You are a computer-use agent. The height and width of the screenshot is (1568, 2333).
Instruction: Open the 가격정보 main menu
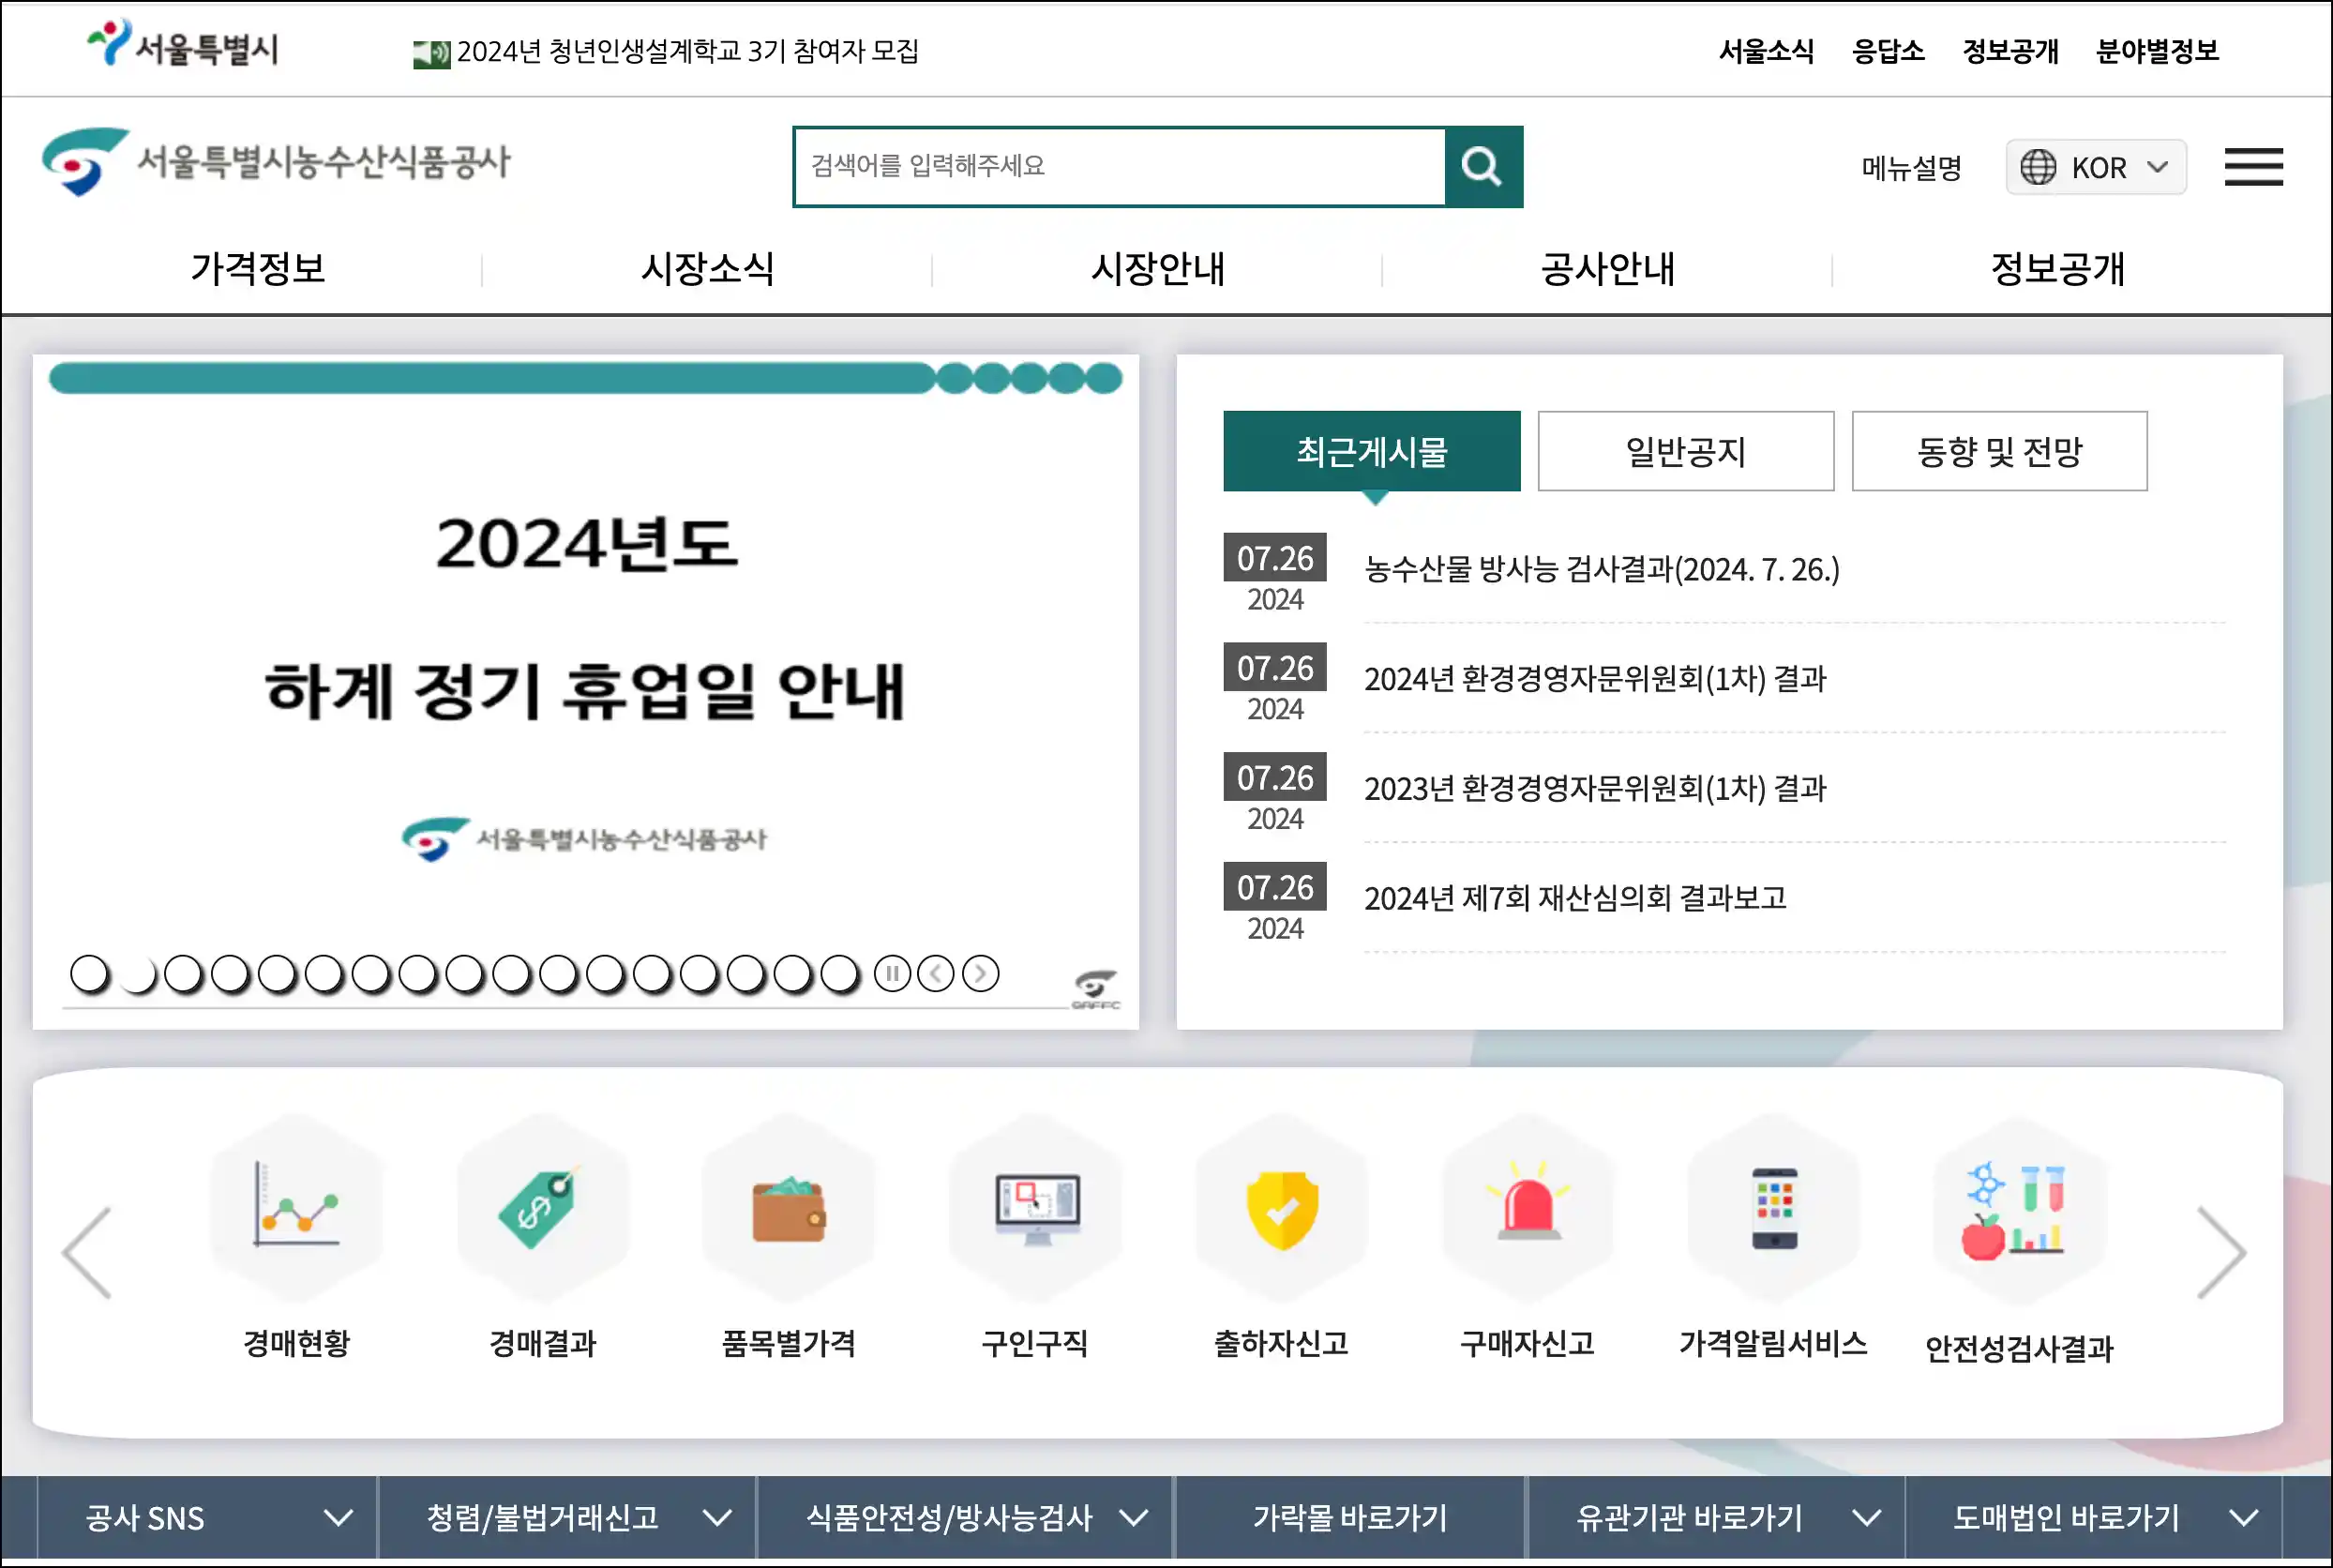coord(258,268)
